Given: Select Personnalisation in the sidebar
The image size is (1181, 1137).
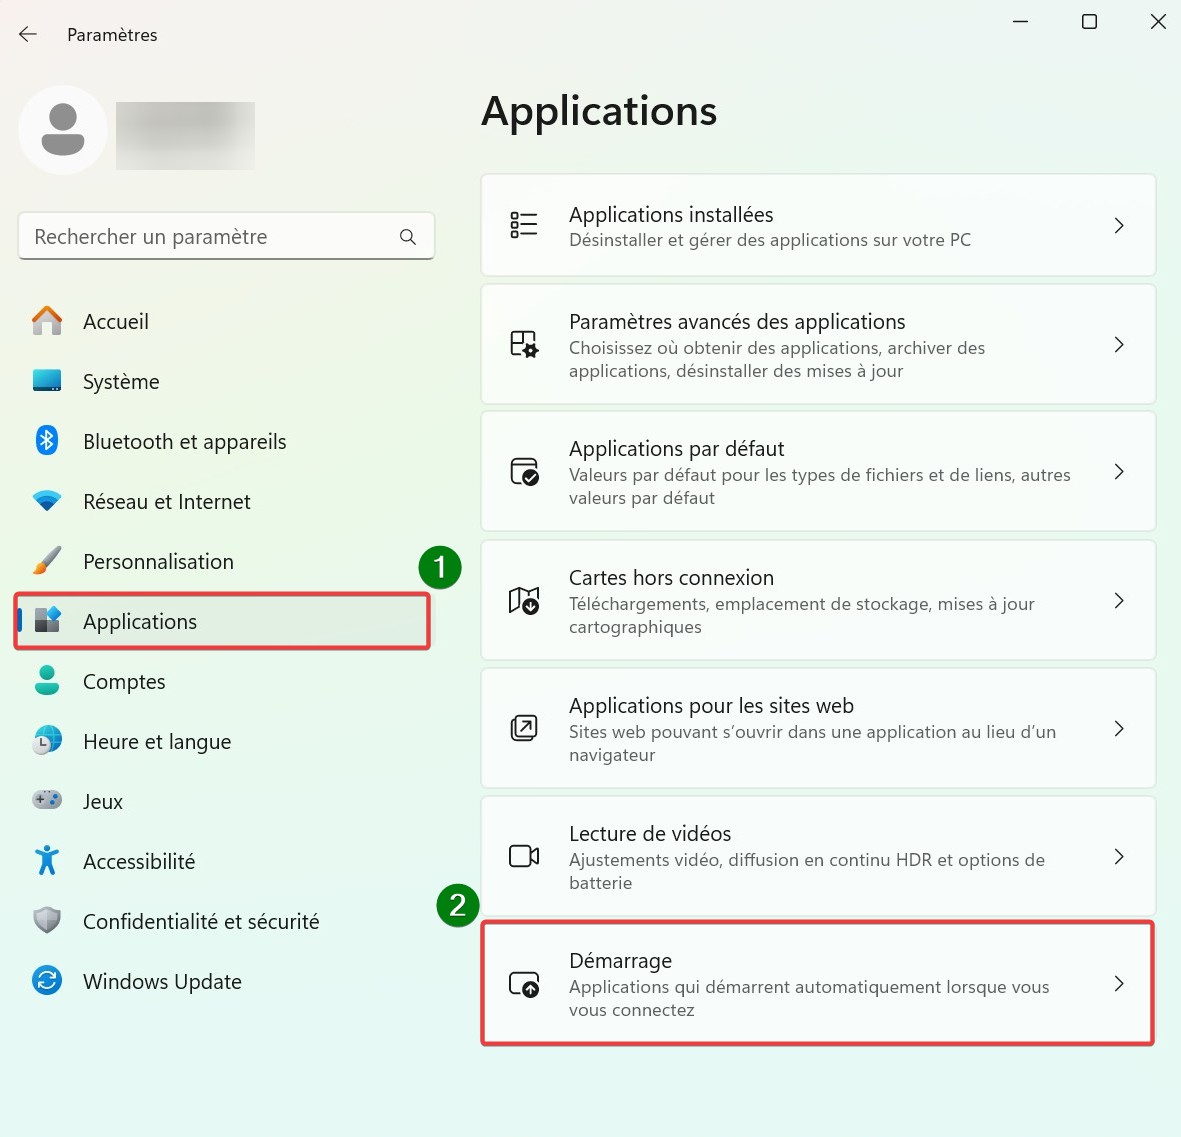Looking at the screenshot, I should pos(225,561).
